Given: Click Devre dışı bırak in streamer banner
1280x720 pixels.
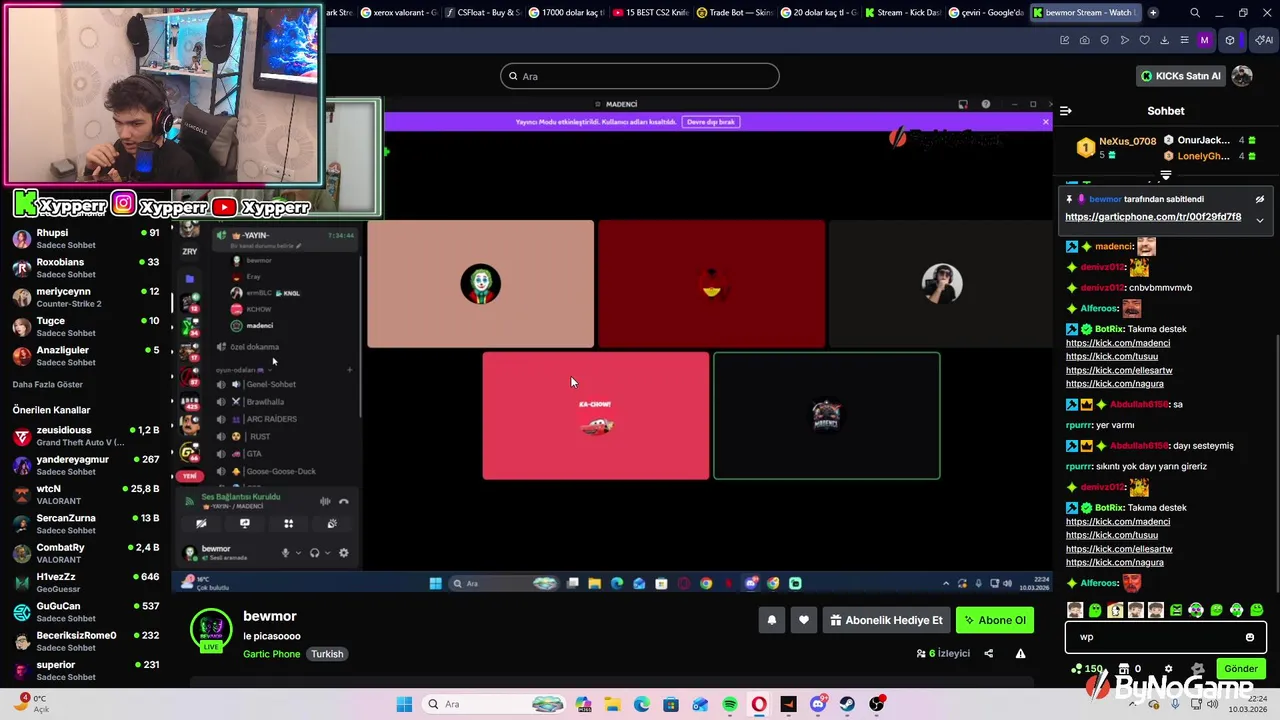Looking at the screenshot, I should 710,122.
